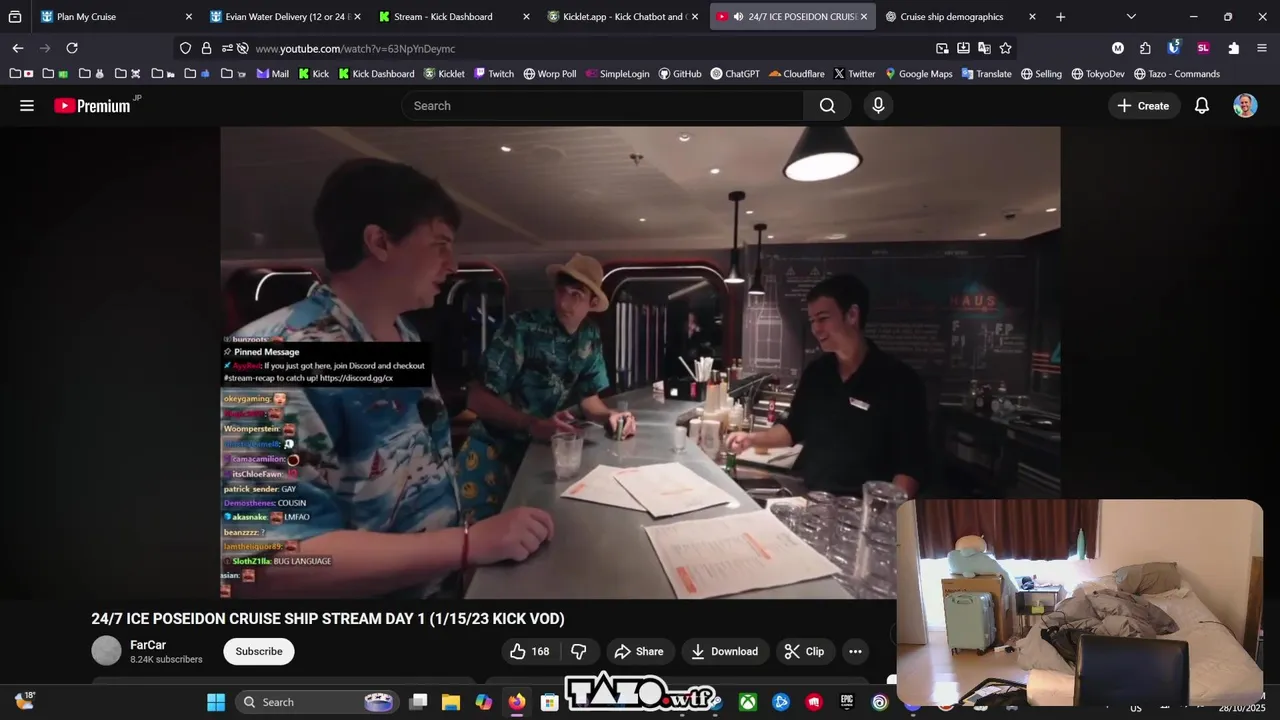Like the video with 168 likes
The height and width of the screenshot is (720, 1280).
530,651
